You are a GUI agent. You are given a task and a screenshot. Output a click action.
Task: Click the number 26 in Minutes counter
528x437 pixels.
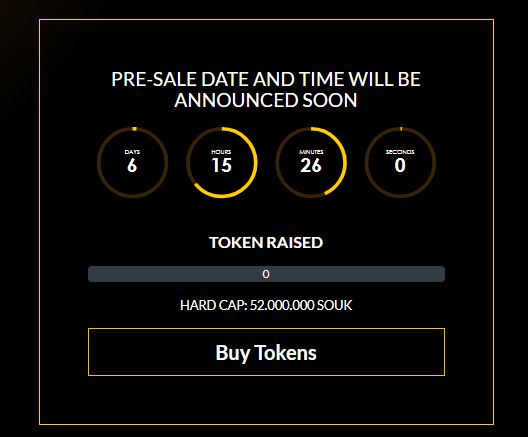(311, 165)
